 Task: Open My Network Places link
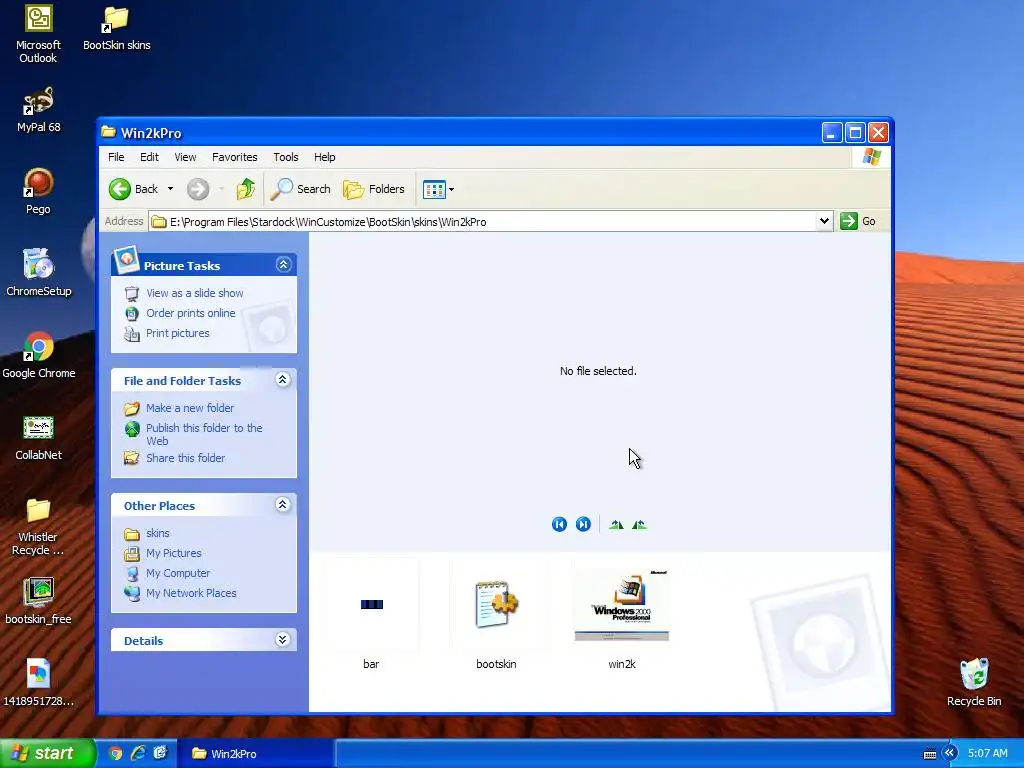[191, 593]
